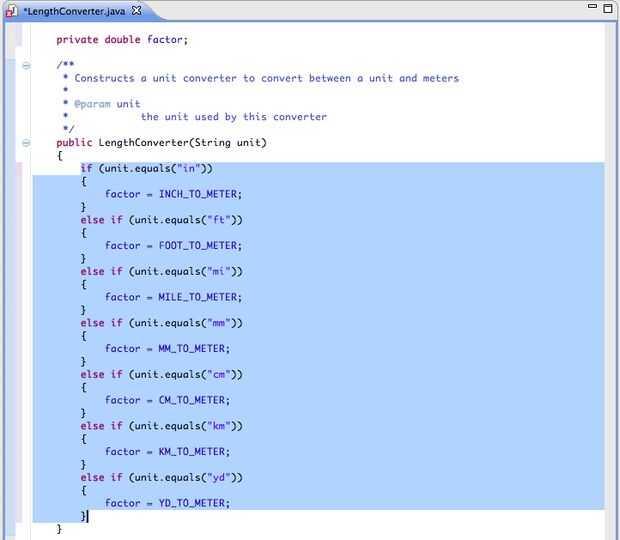620x540 pixels.
Task: Collapse the LengthConverter constructor
Action: 26,143
